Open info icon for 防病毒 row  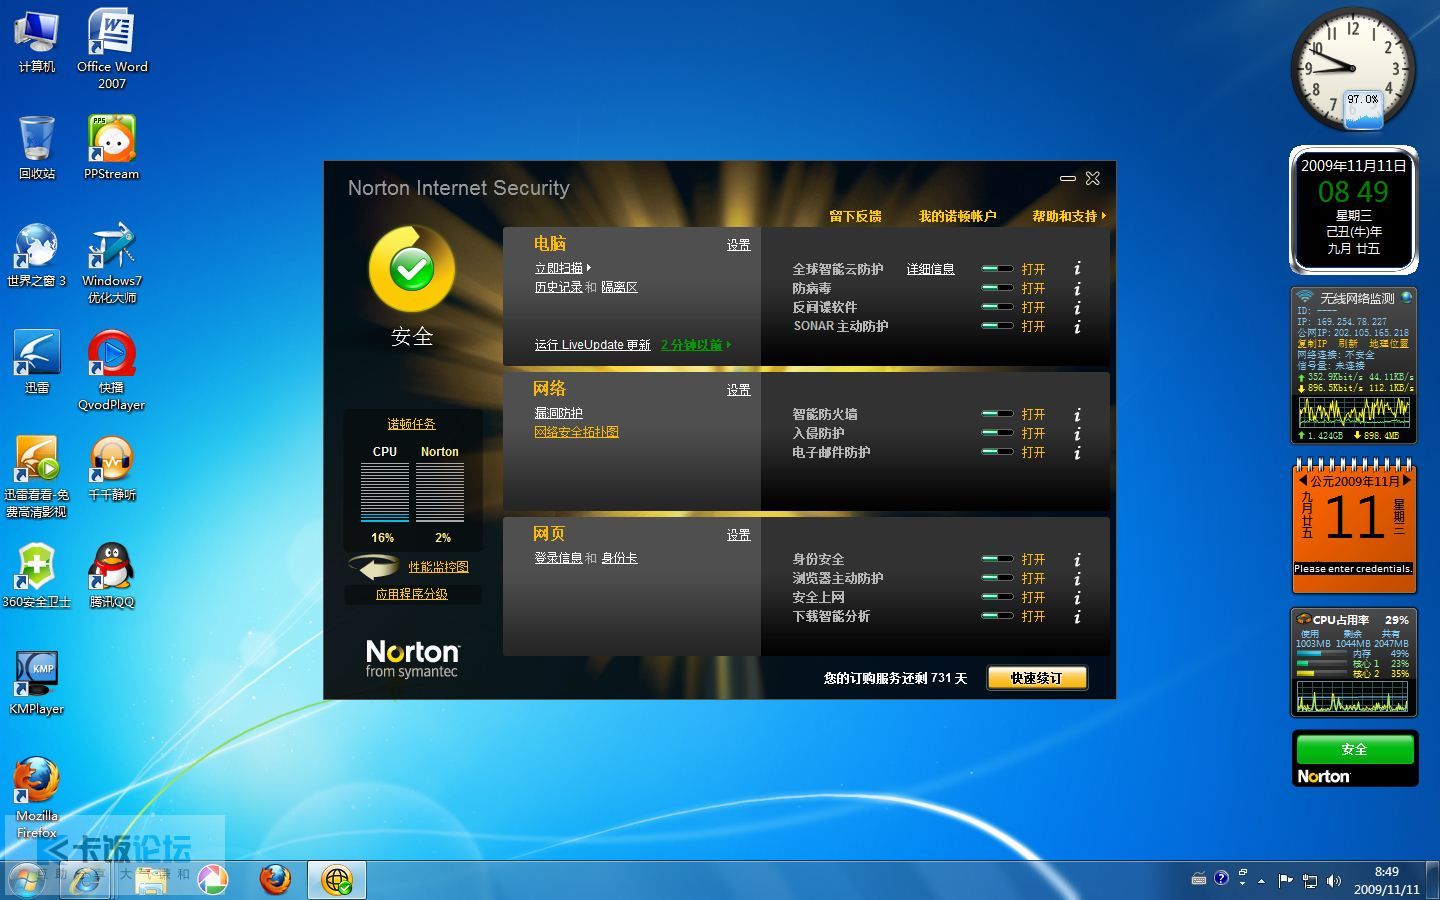tap(1077, 288)
